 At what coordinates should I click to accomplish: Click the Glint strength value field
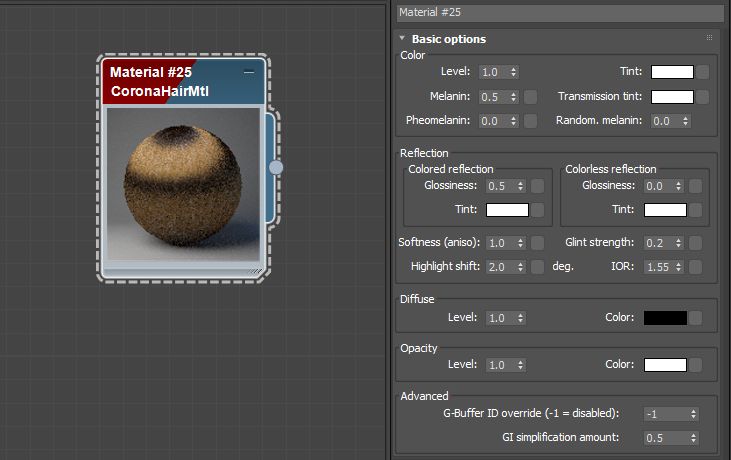(659, 243)
